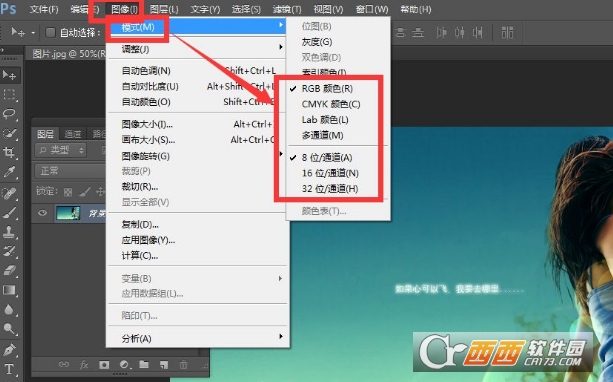
Task: Select the Move tool in the toolbox
Action: [x=9, y=75]
